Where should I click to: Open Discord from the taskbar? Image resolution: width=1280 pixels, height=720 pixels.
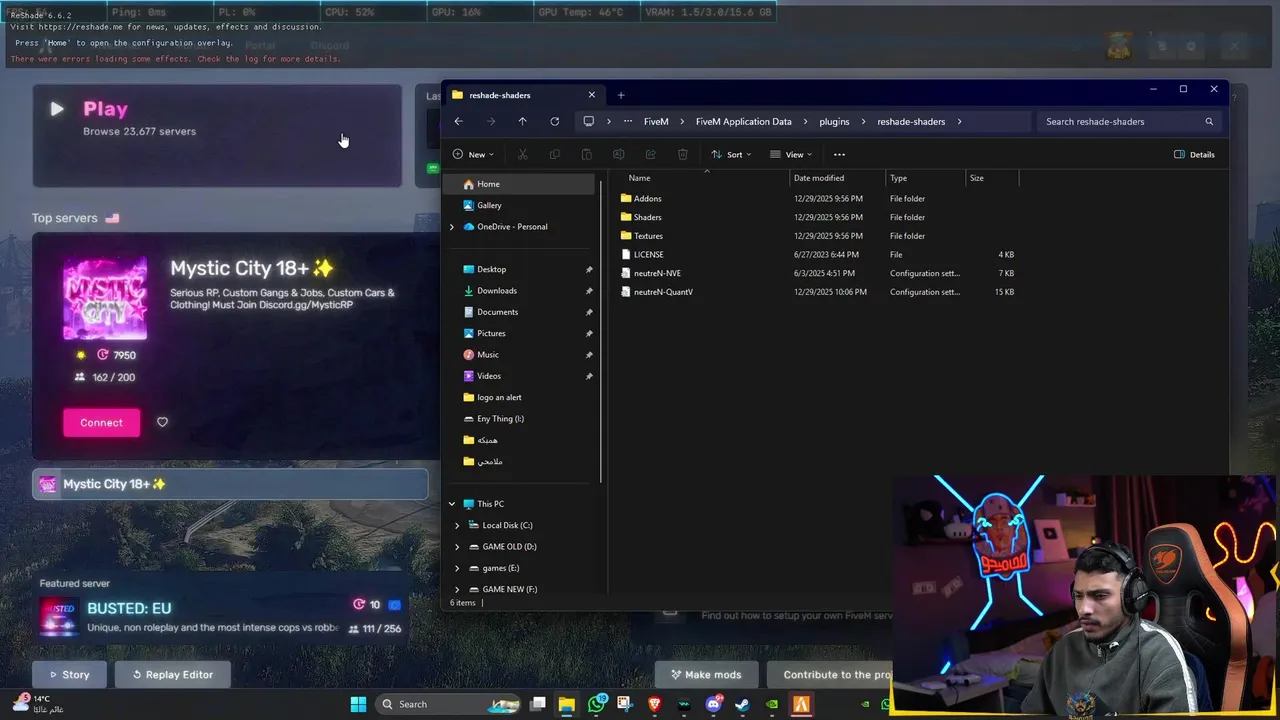coord(713,704)
